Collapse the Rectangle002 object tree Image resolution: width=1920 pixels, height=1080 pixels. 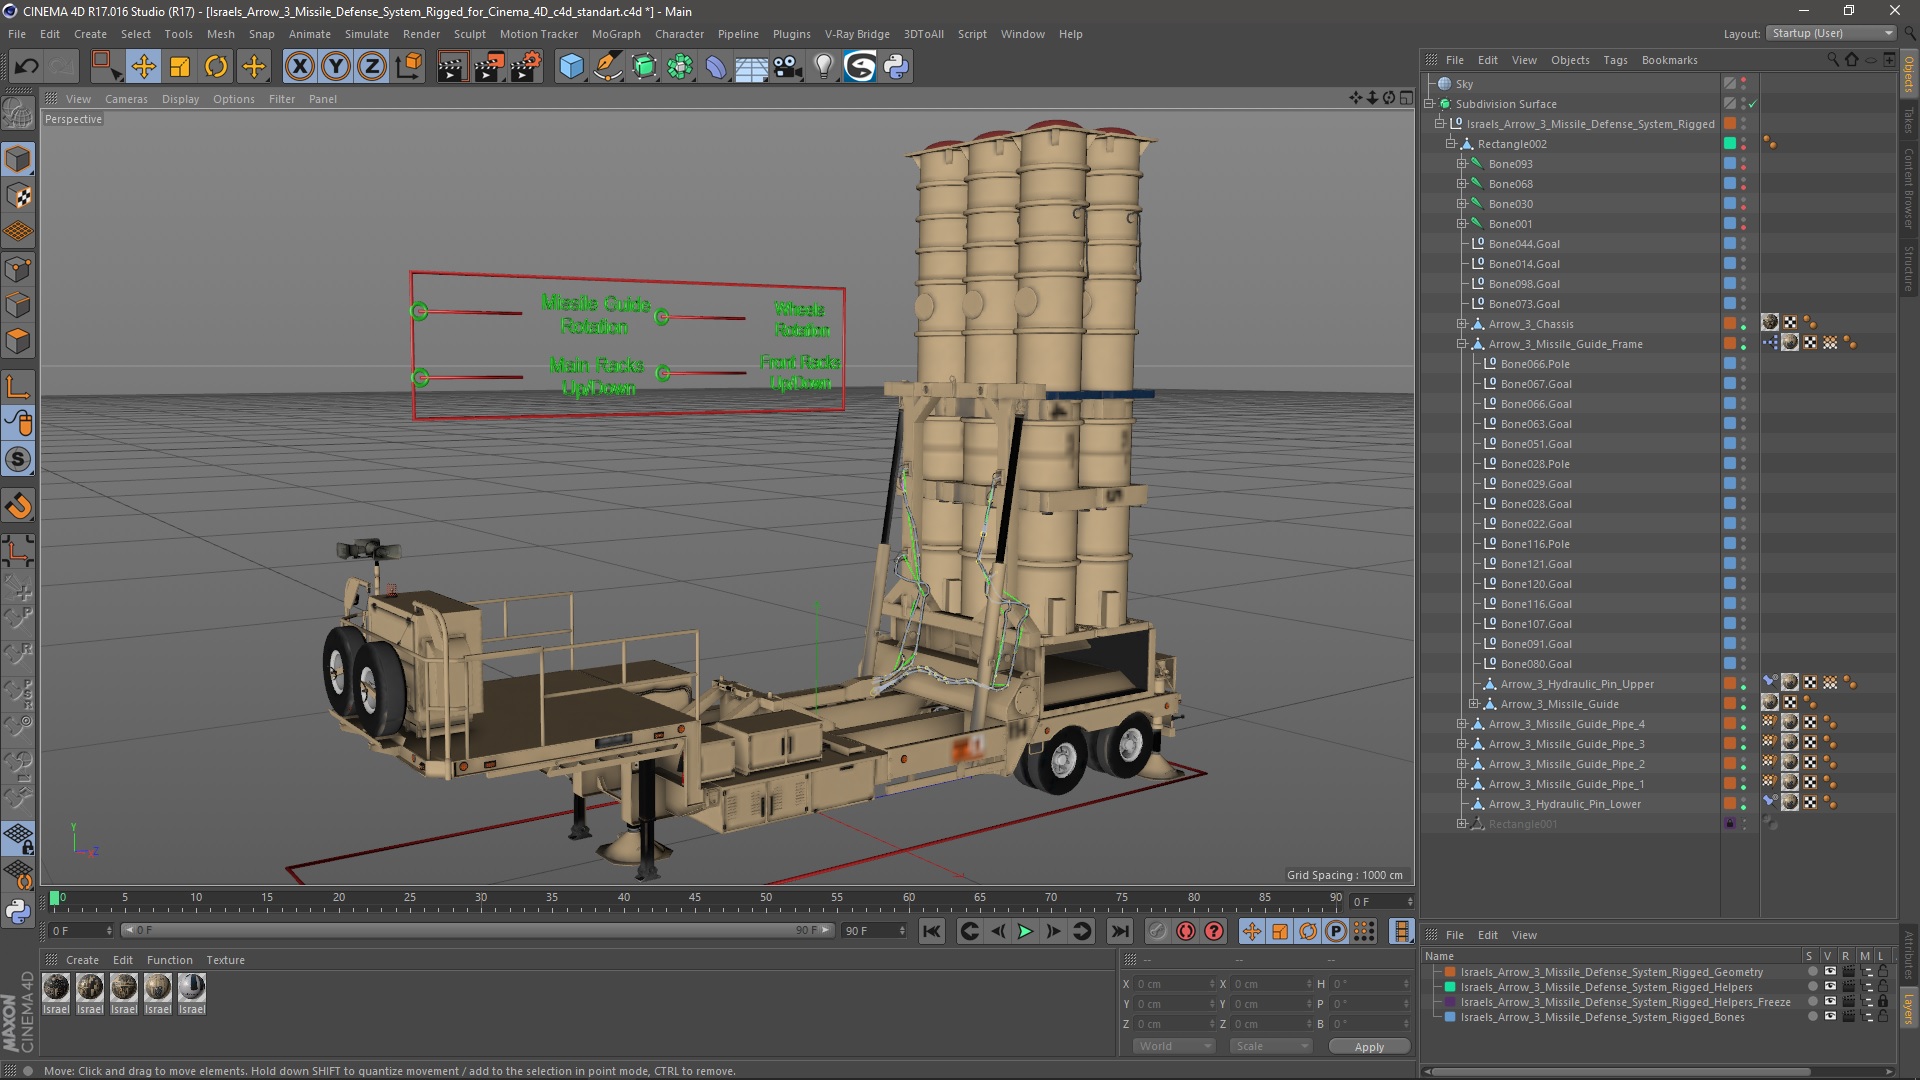(1451, 144)
